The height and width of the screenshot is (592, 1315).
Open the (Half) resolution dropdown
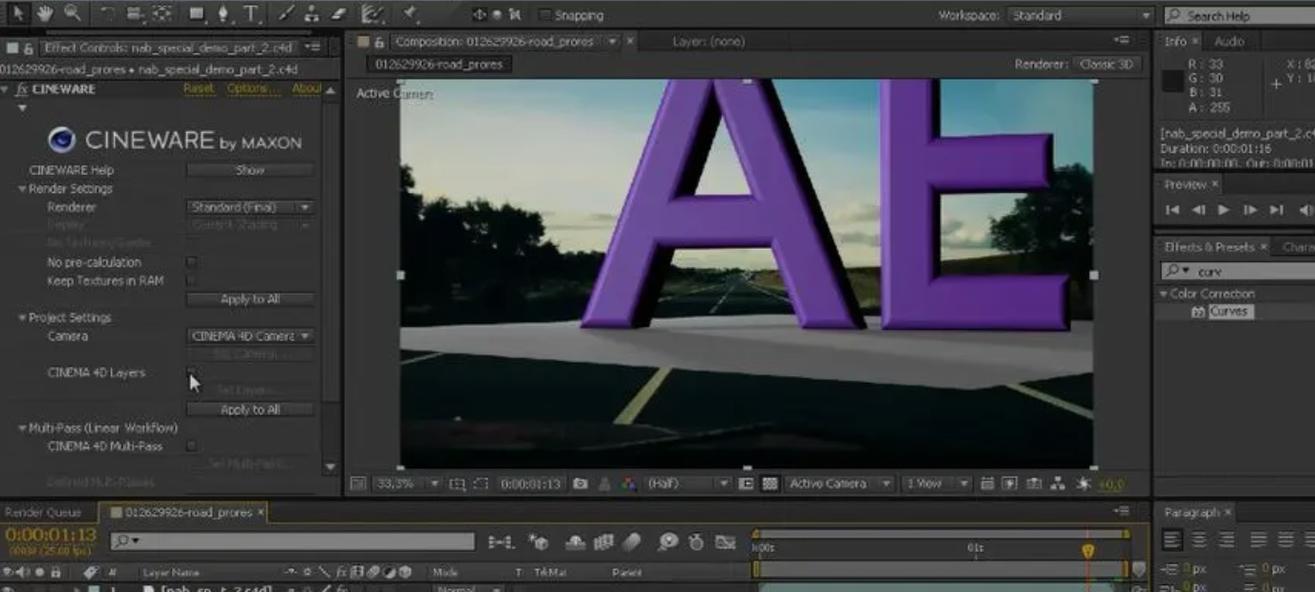pos(688,484)
